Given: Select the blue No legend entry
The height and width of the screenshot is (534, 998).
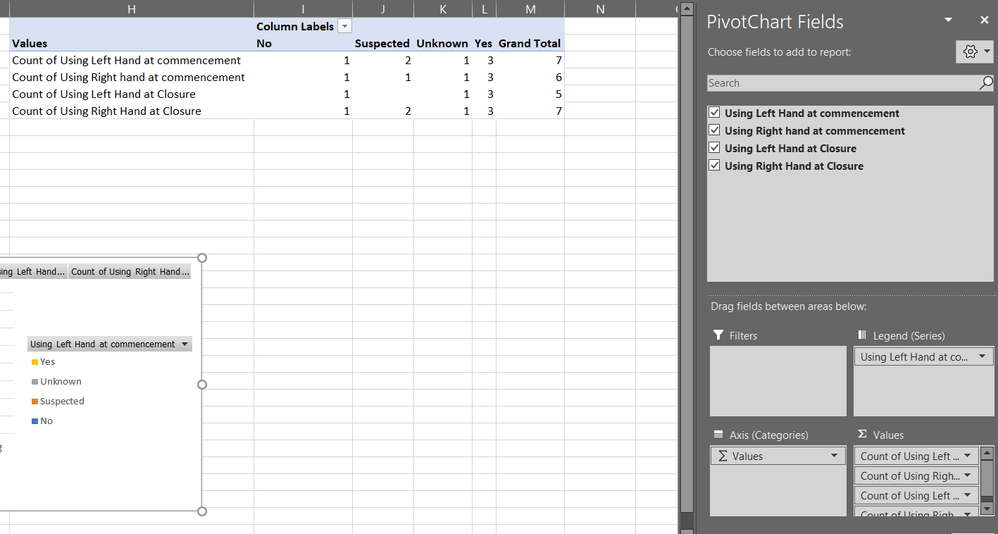Looking at the screenshot, I should pos(42,421).
